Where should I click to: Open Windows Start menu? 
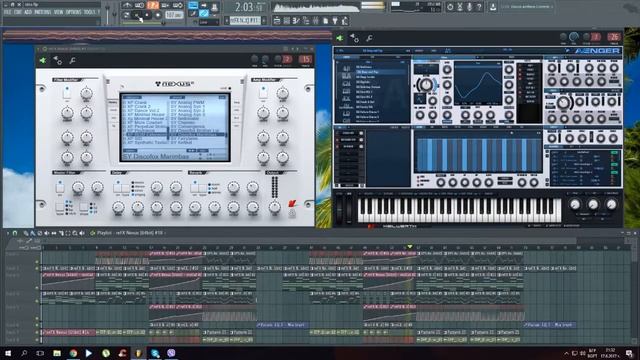pos(8,353)
